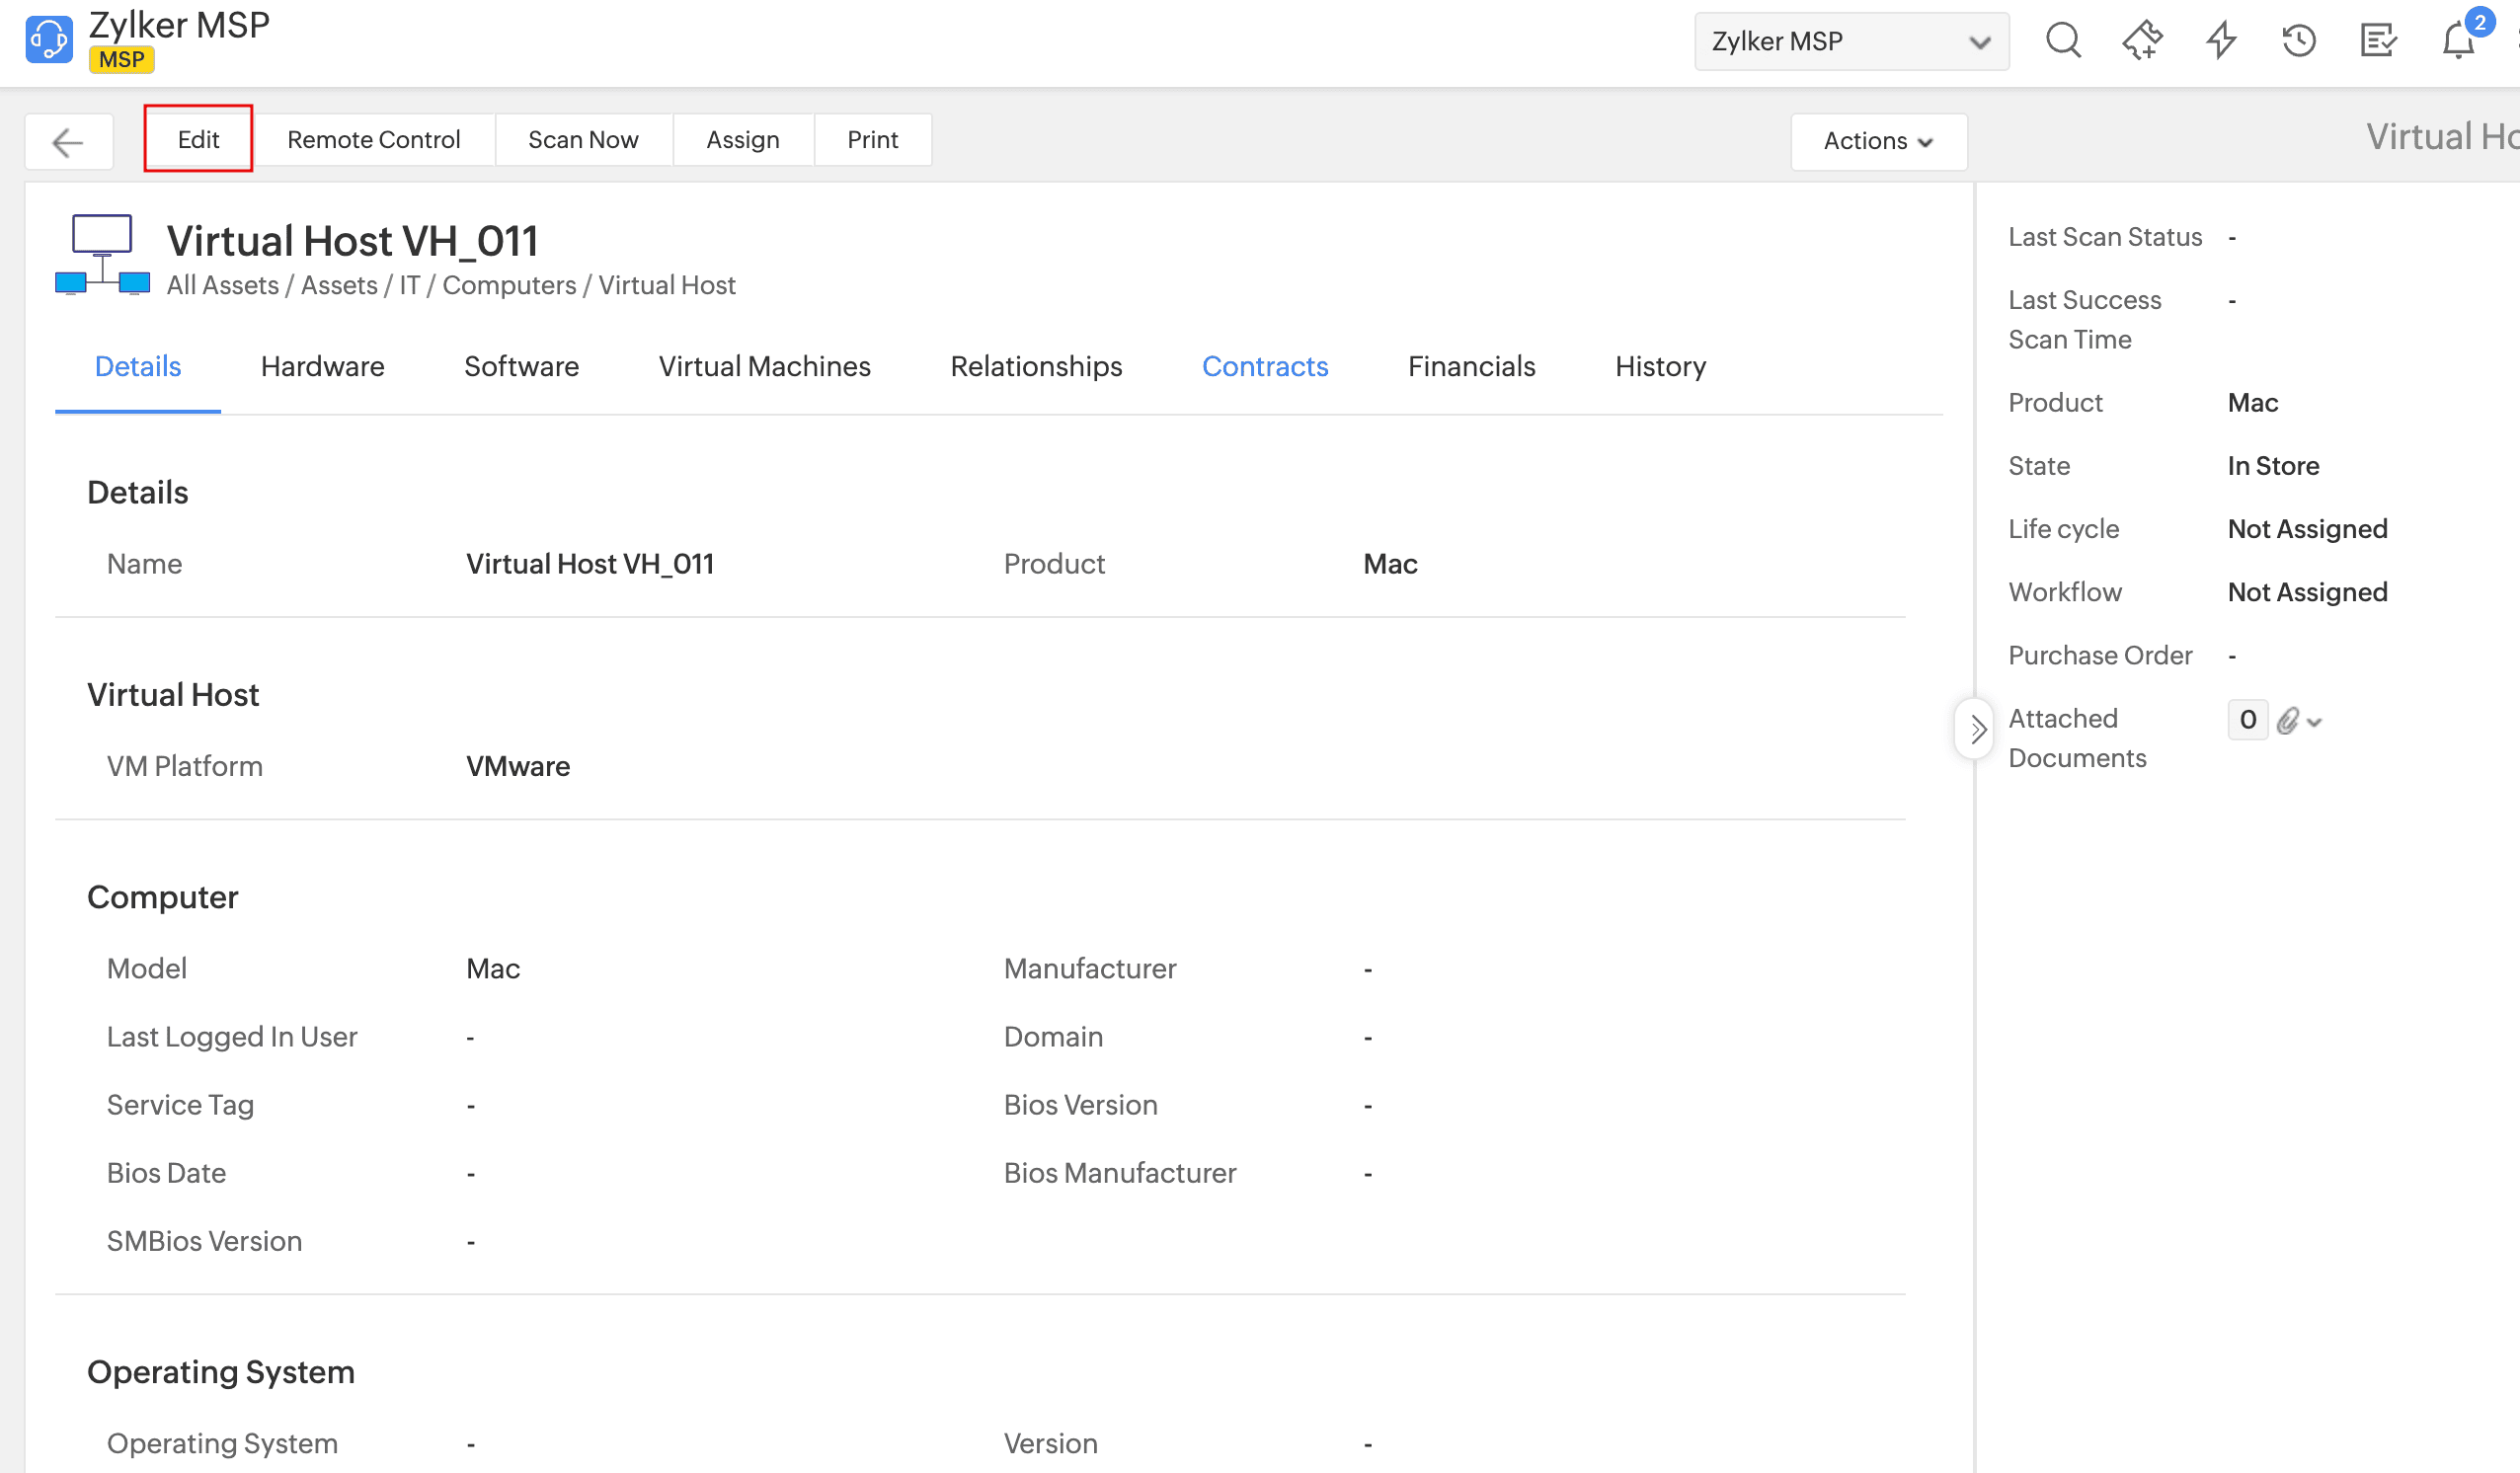Viewport: 2520px width, 1473px height.
Task: Click the Zylker MSP headset logo
Action: (49, 40)
